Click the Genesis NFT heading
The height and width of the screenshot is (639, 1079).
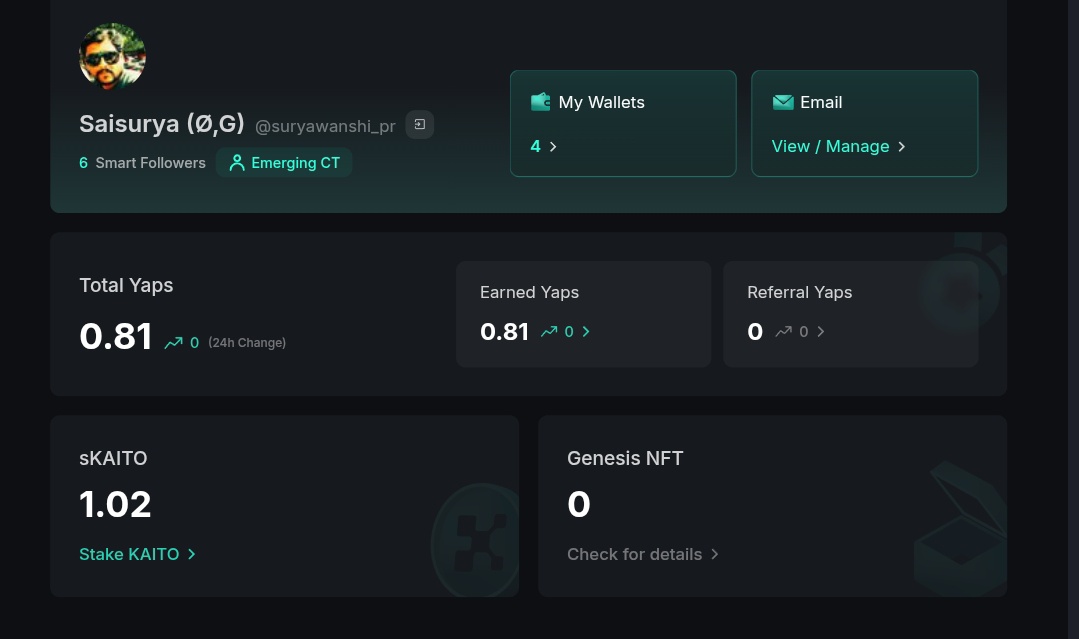point(625,458)
